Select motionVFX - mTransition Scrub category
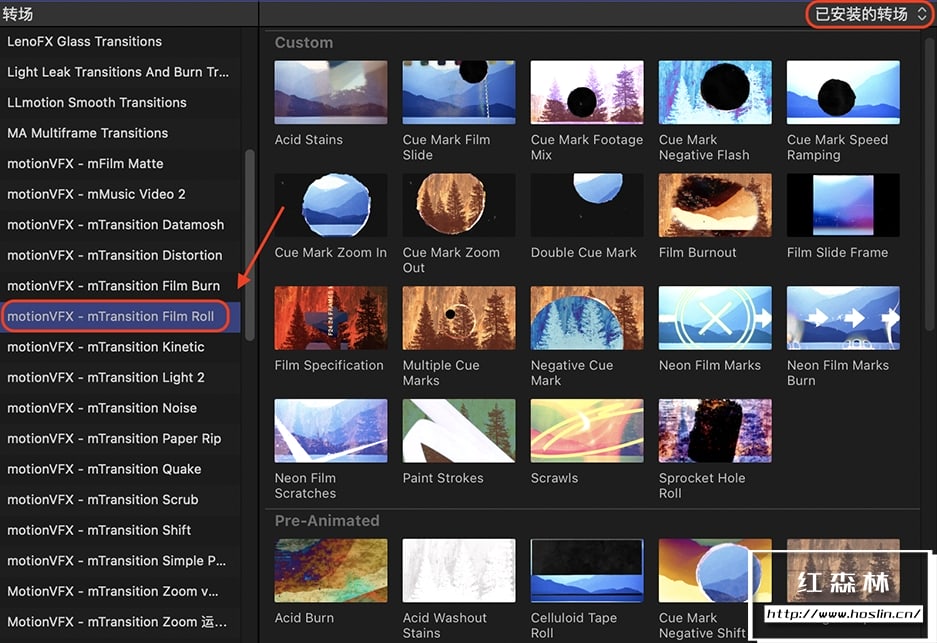 point(120,499)
